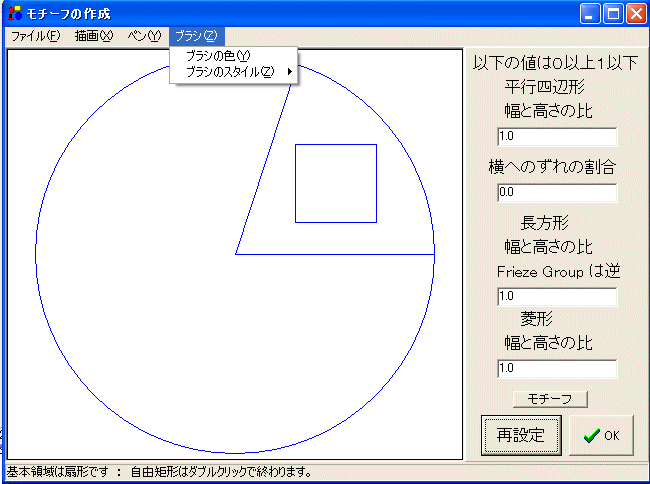Choose ブラシの色(Y) from the menu
Screen dimensions: 650x484
pos(233,56)
